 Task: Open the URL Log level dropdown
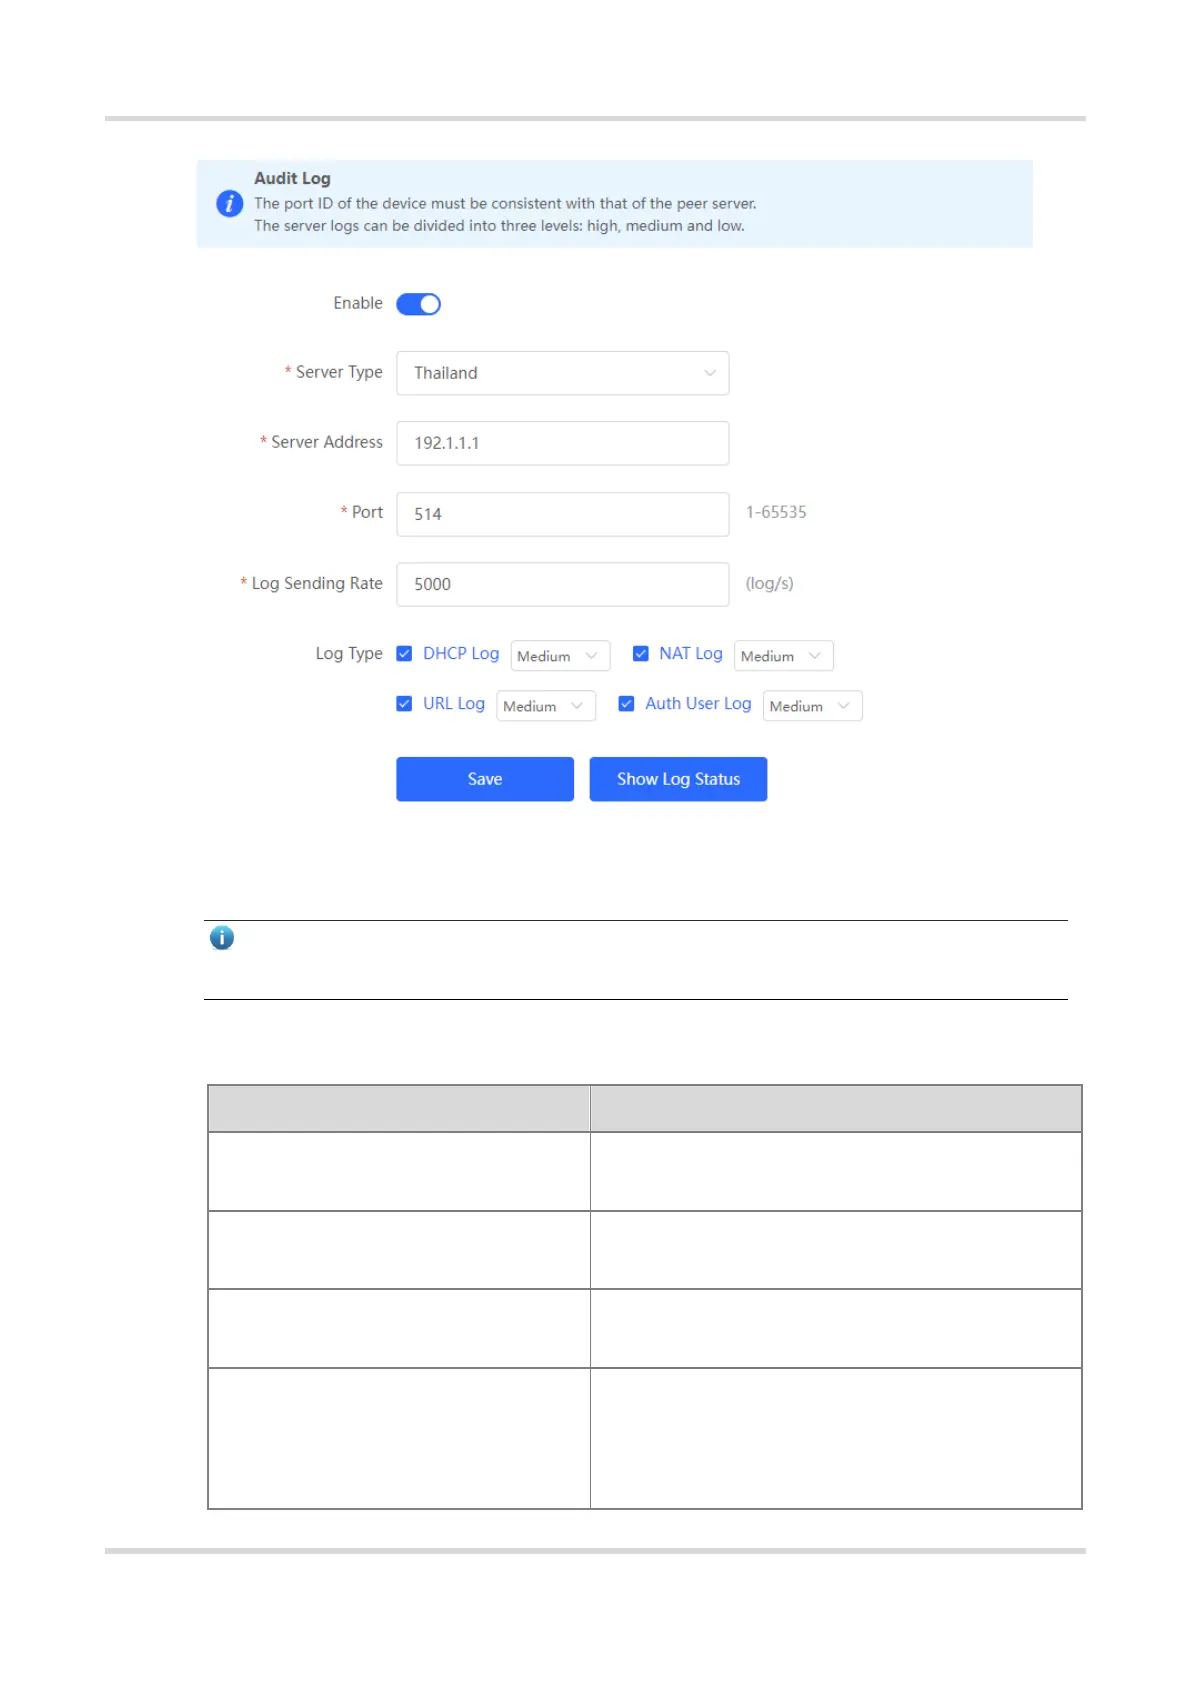coord(546,706)
